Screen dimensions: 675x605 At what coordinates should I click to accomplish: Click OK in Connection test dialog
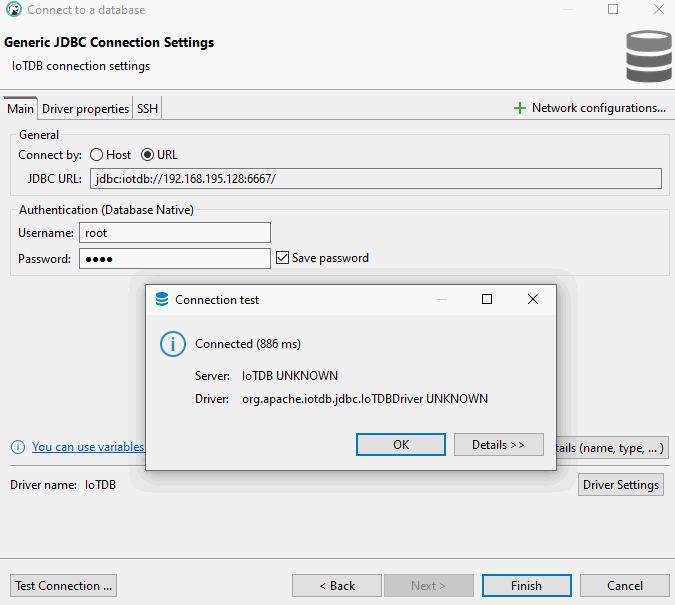point(401,444)
